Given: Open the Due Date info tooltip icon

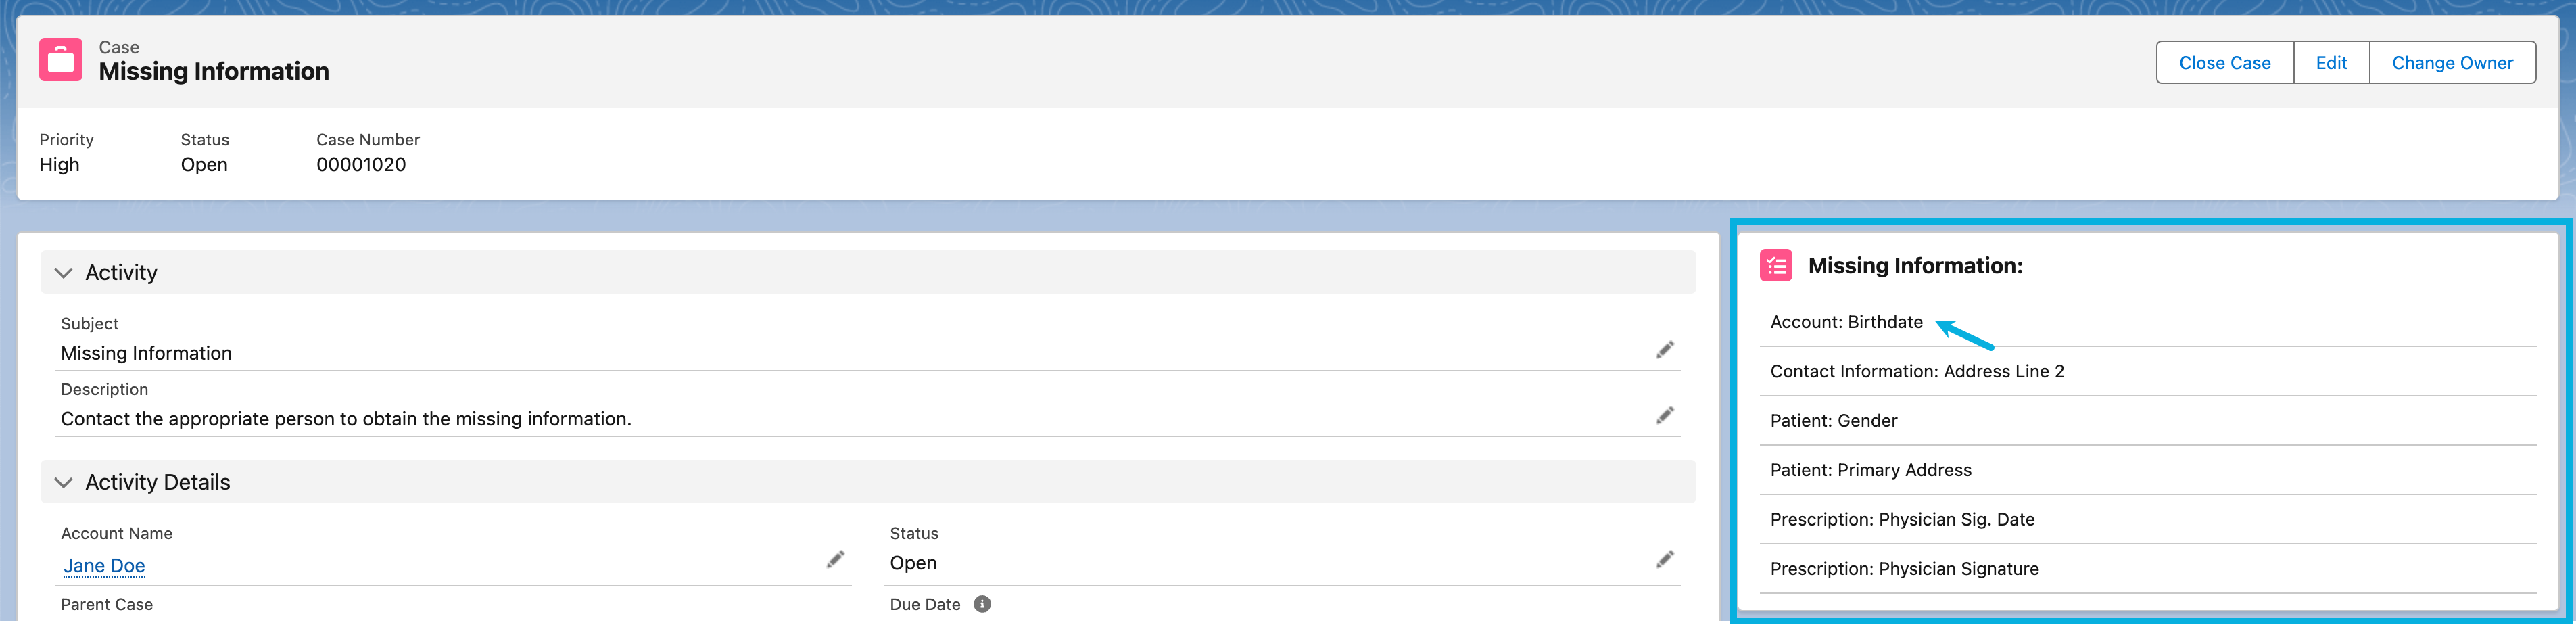Looking at the screenshot, I should click(x=982, y=604).
